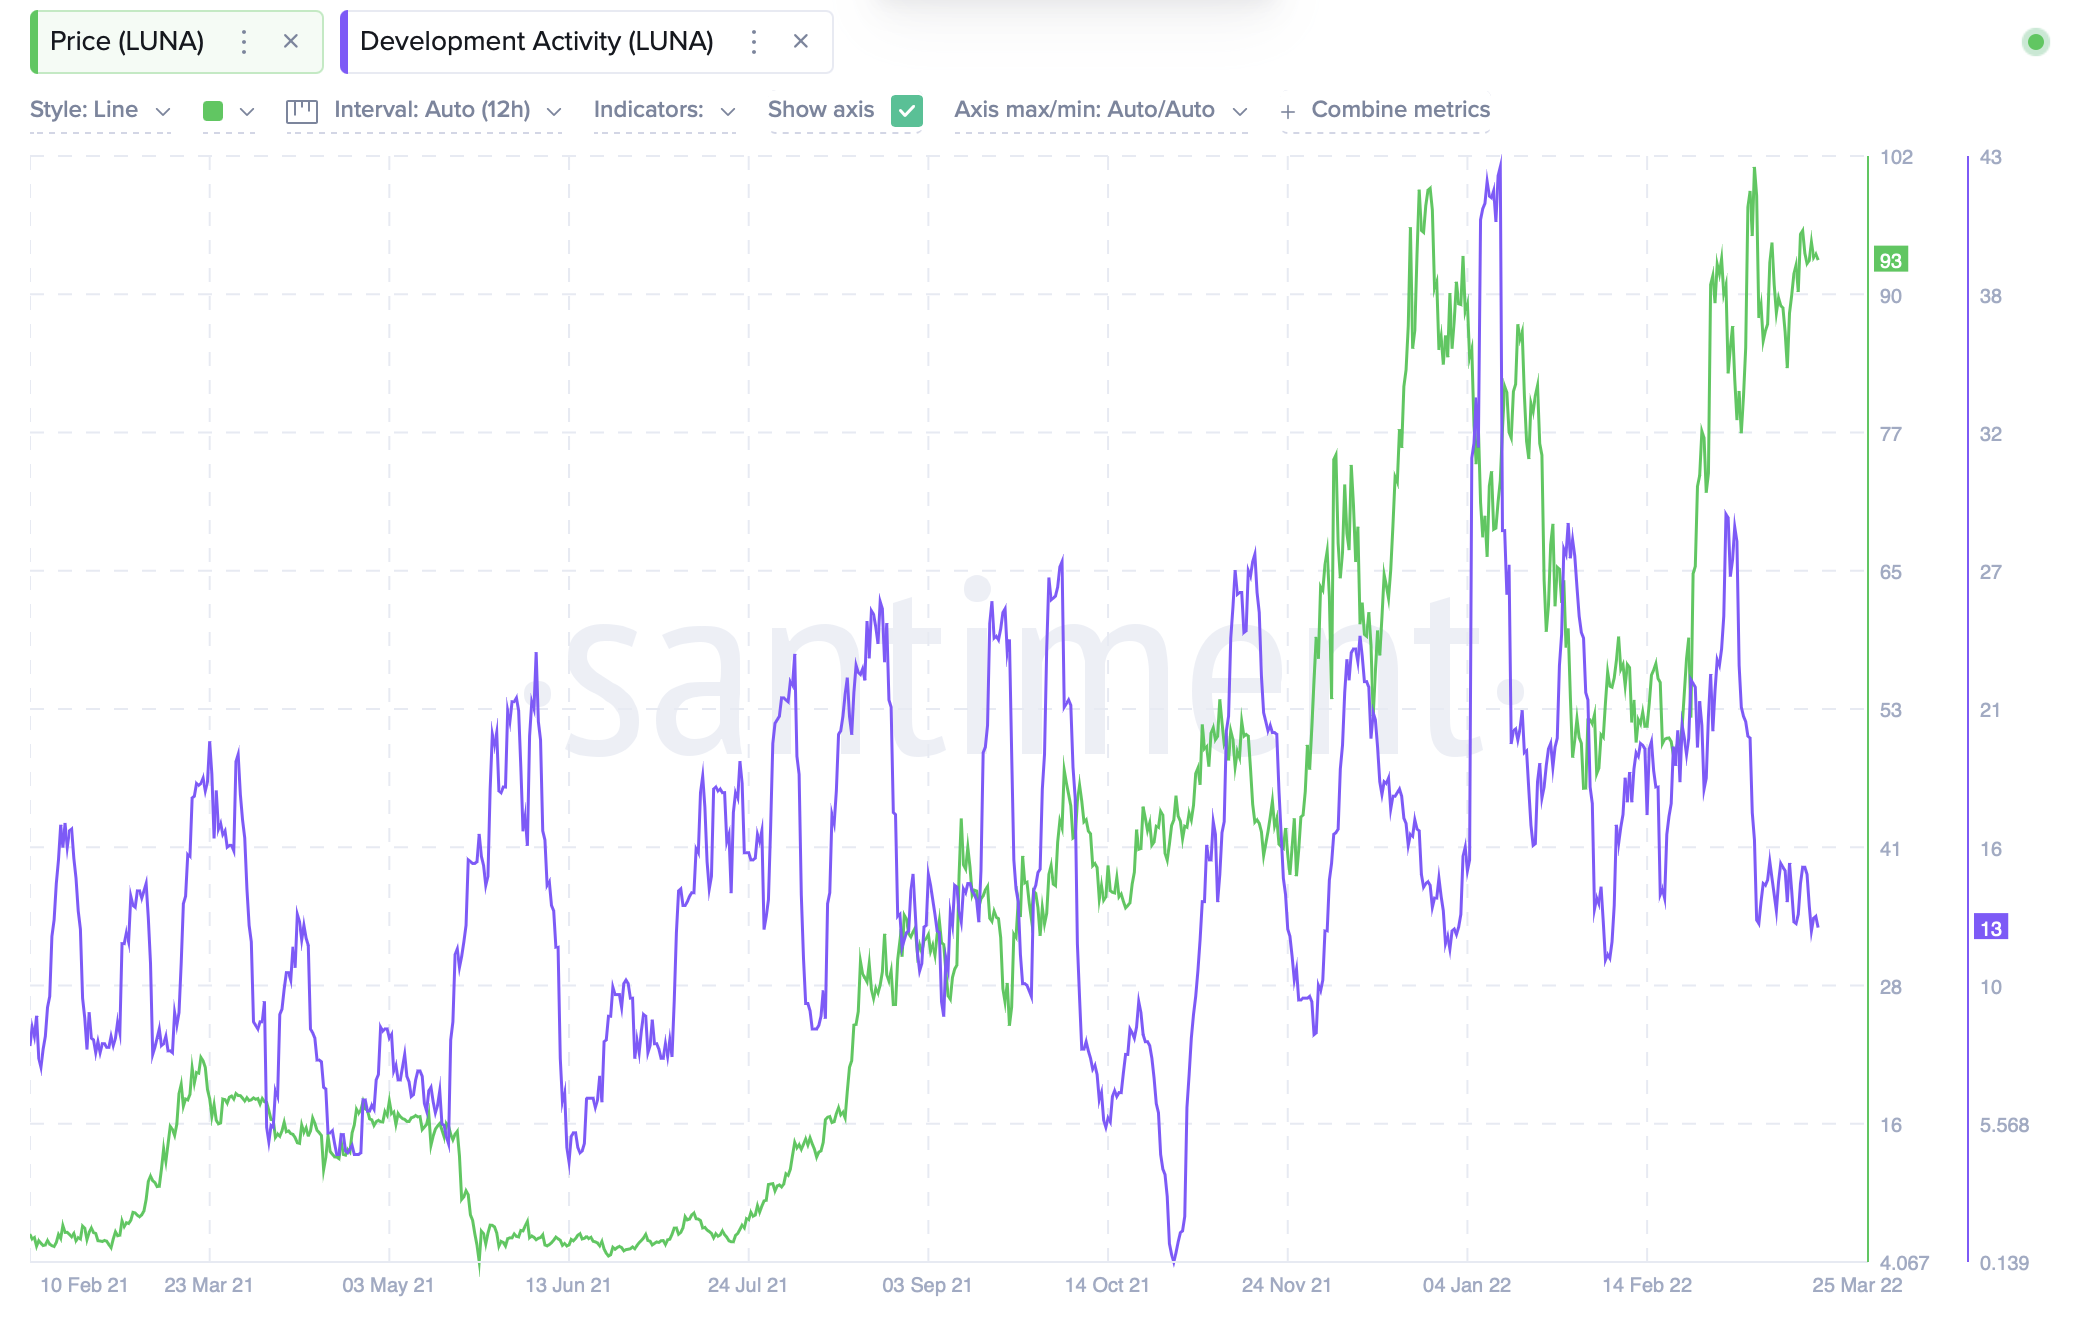Uncheck the Show axis checkbox
This screenshot has width=2074, height=1318.
click(x=907, y=111)
